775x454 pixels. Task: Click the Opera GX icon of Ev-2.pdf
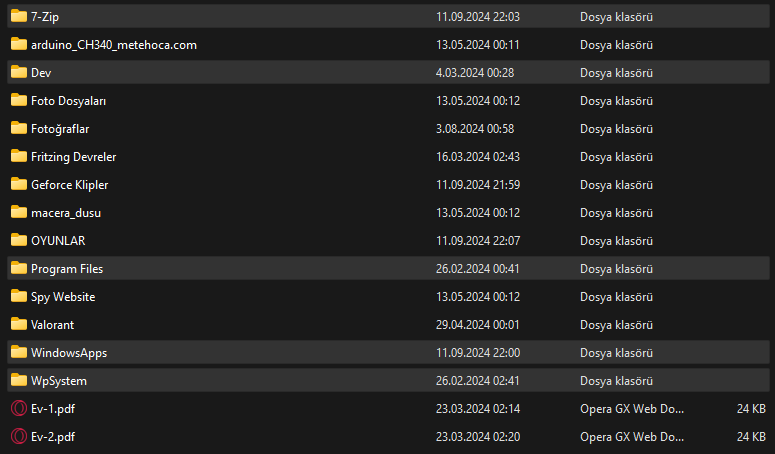19,436
